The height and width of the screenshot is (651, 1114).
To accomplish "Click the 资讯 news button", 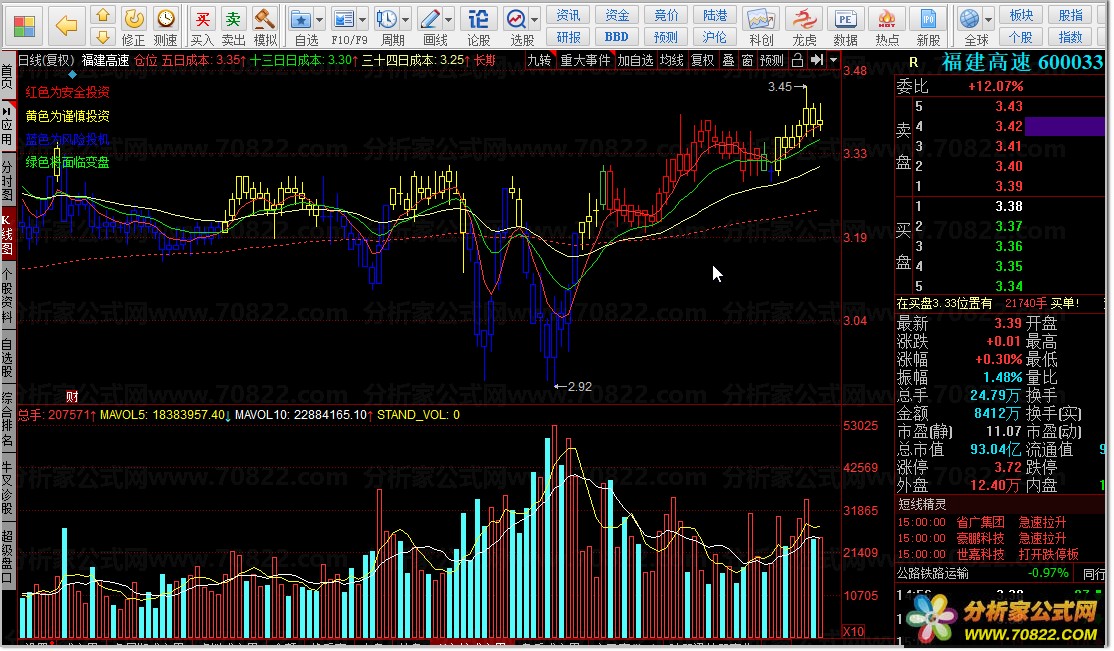I will (568, 15).
